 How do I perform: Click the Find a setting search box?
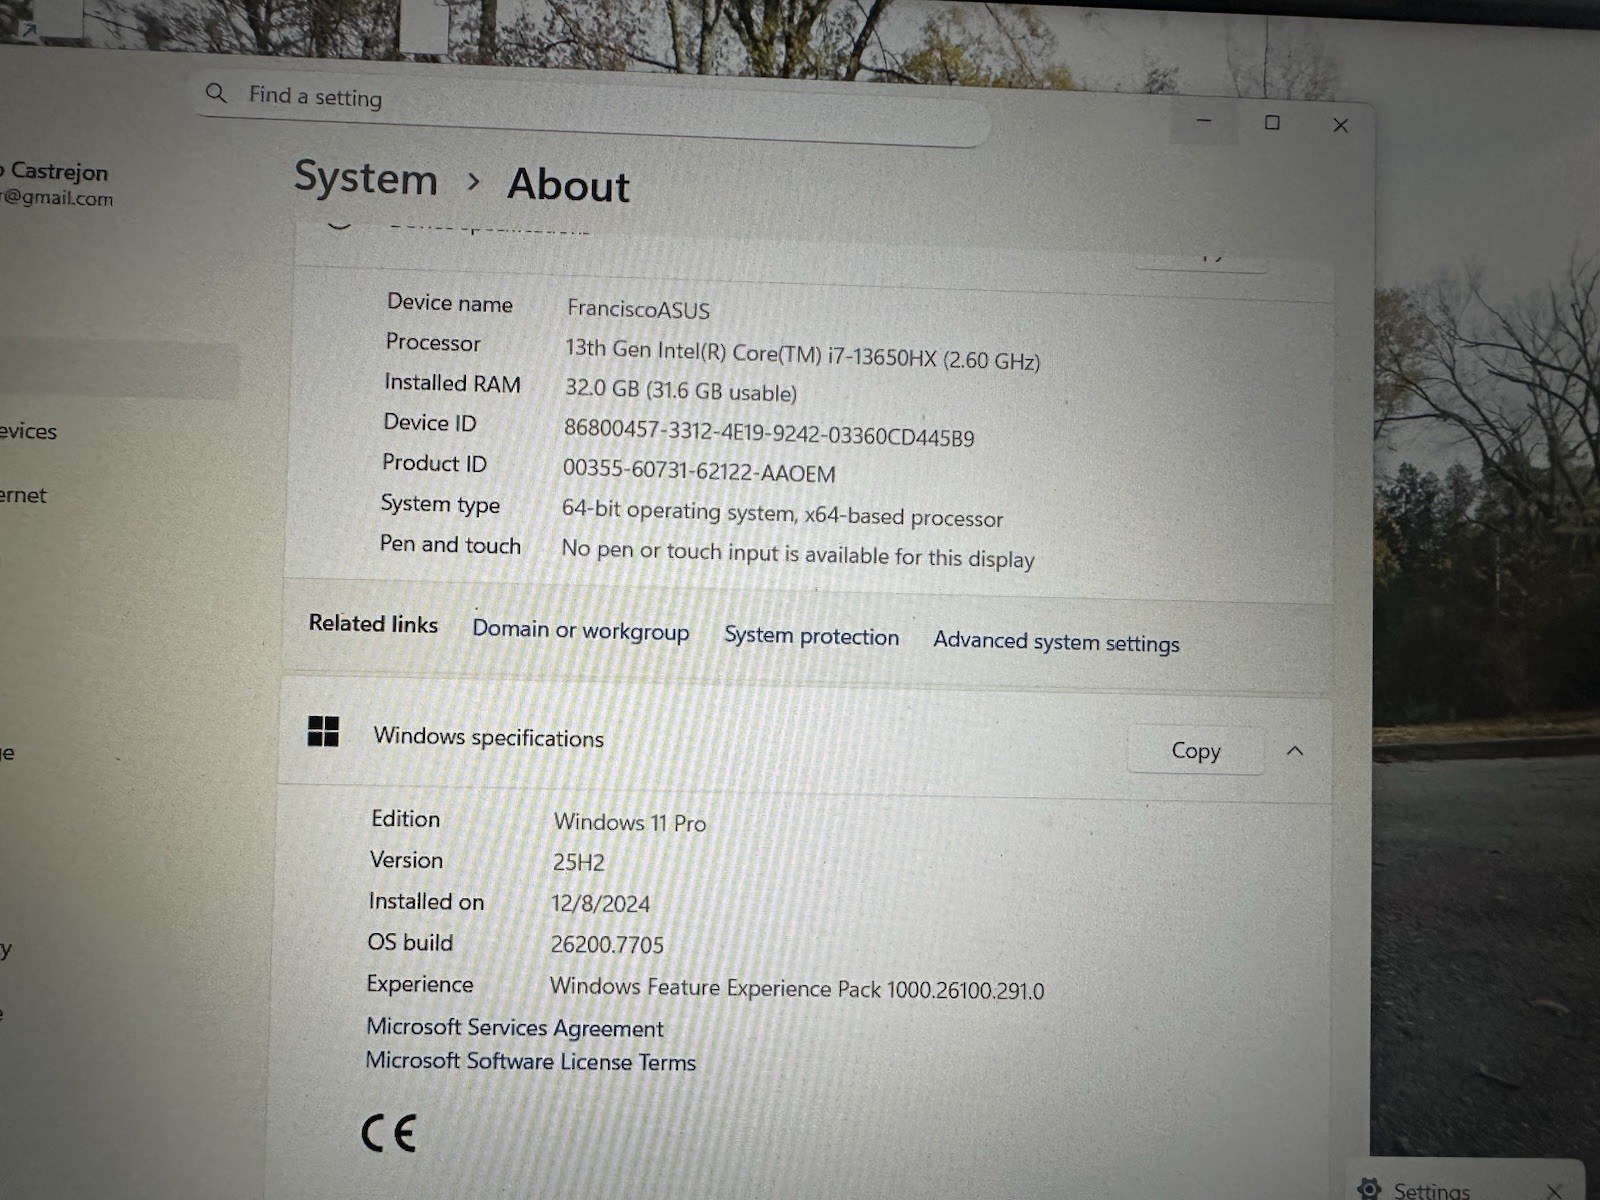590,108
